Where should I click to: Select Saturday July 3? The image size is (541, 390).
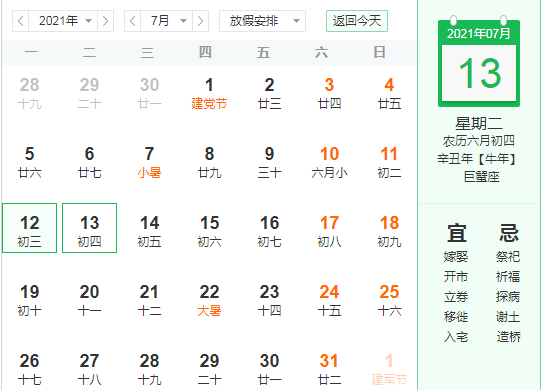tap(329, 93)
